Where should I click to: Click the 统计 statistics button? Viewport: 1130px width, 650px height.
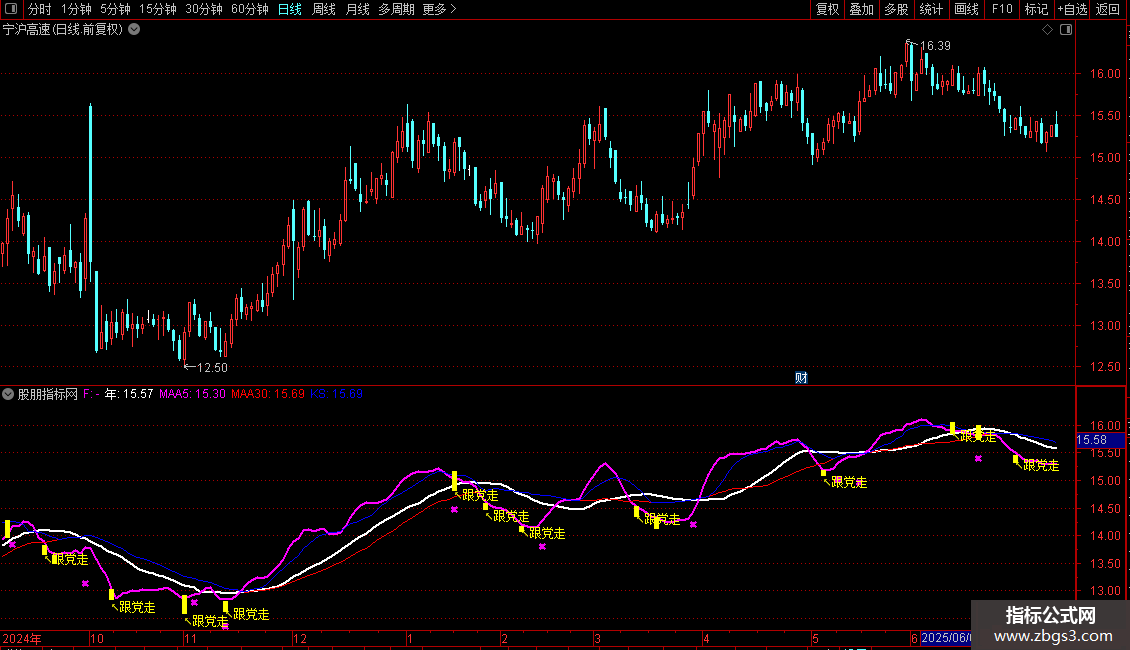tap(930, 9)
